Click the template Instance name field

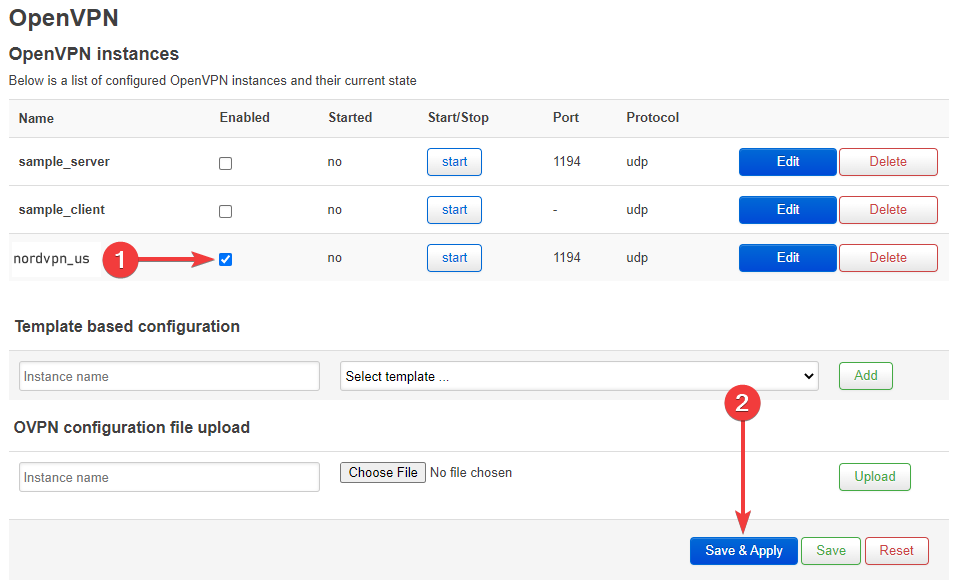coord(169,377)
